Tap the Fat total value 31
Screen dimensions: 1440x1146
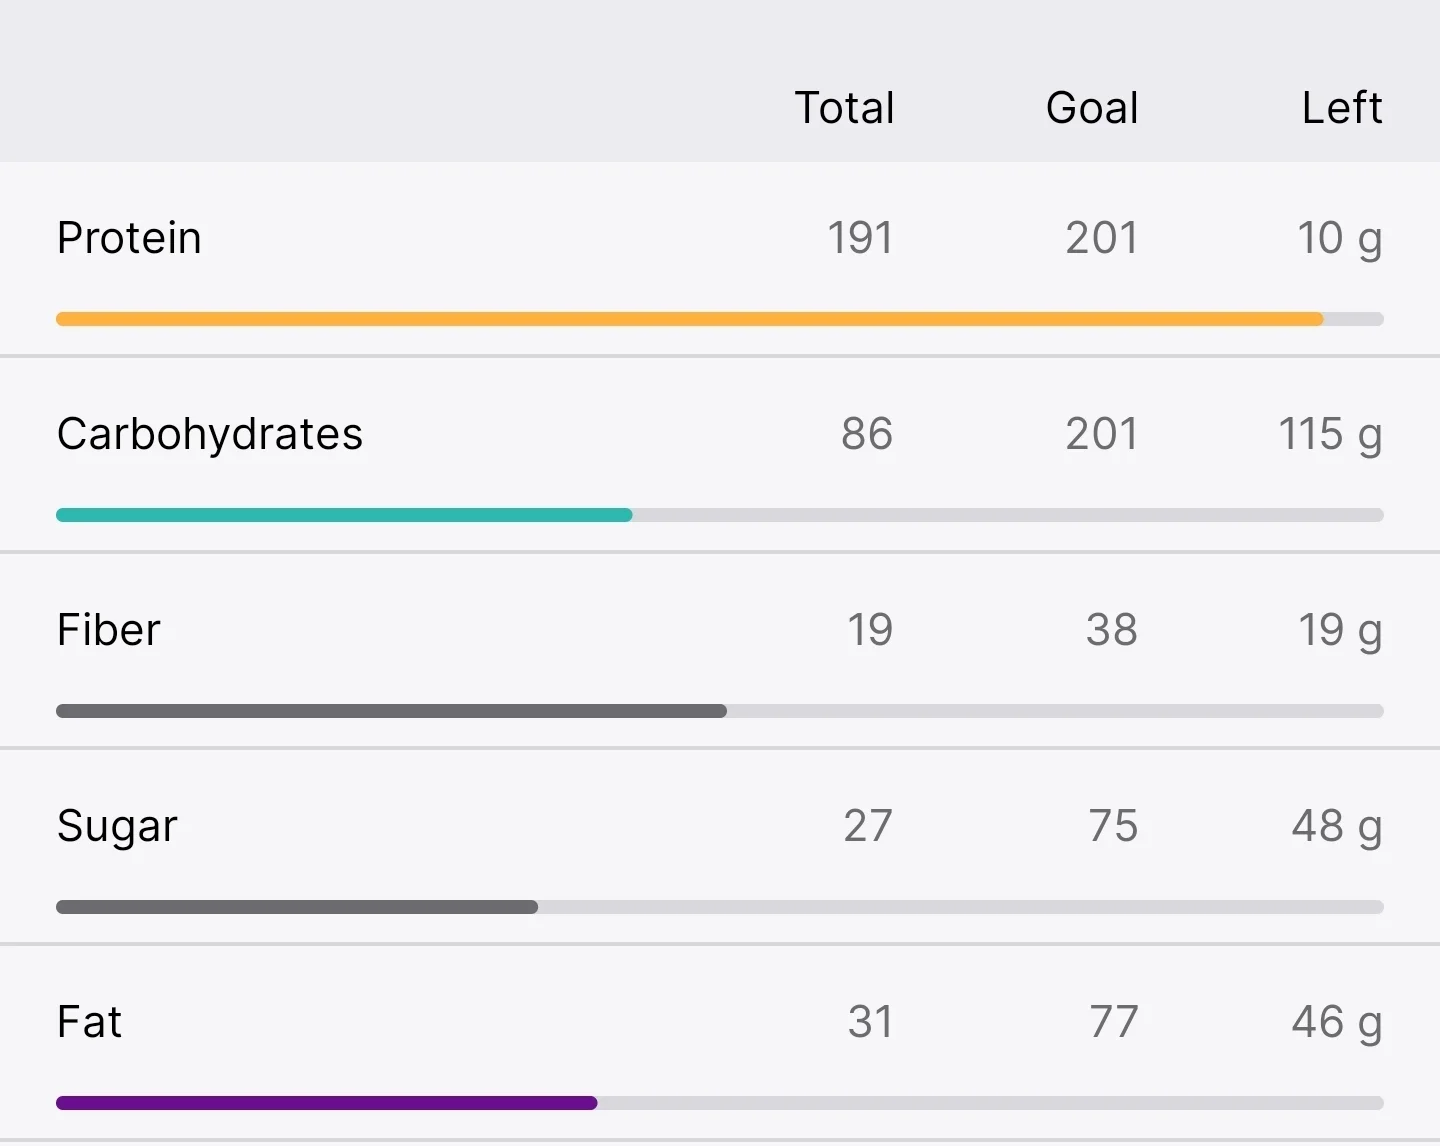(x=870, y=1022)
